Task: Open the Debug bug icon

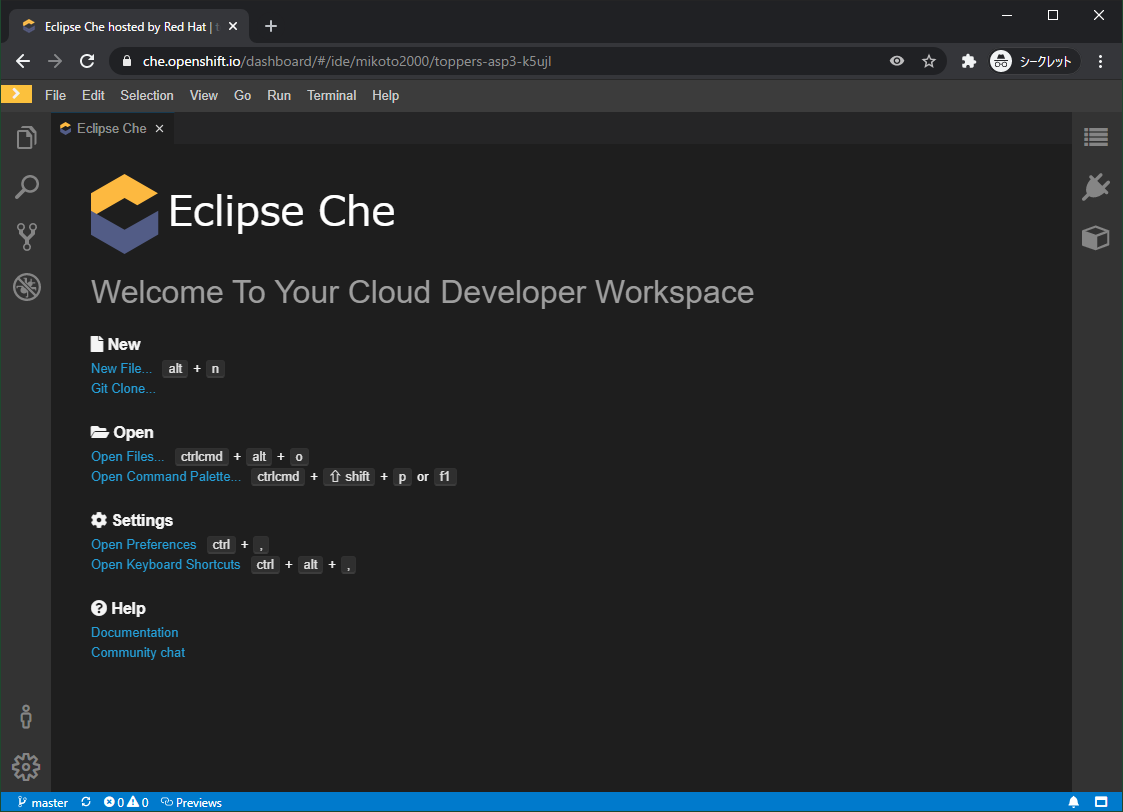Action: (x=26, y=287)
